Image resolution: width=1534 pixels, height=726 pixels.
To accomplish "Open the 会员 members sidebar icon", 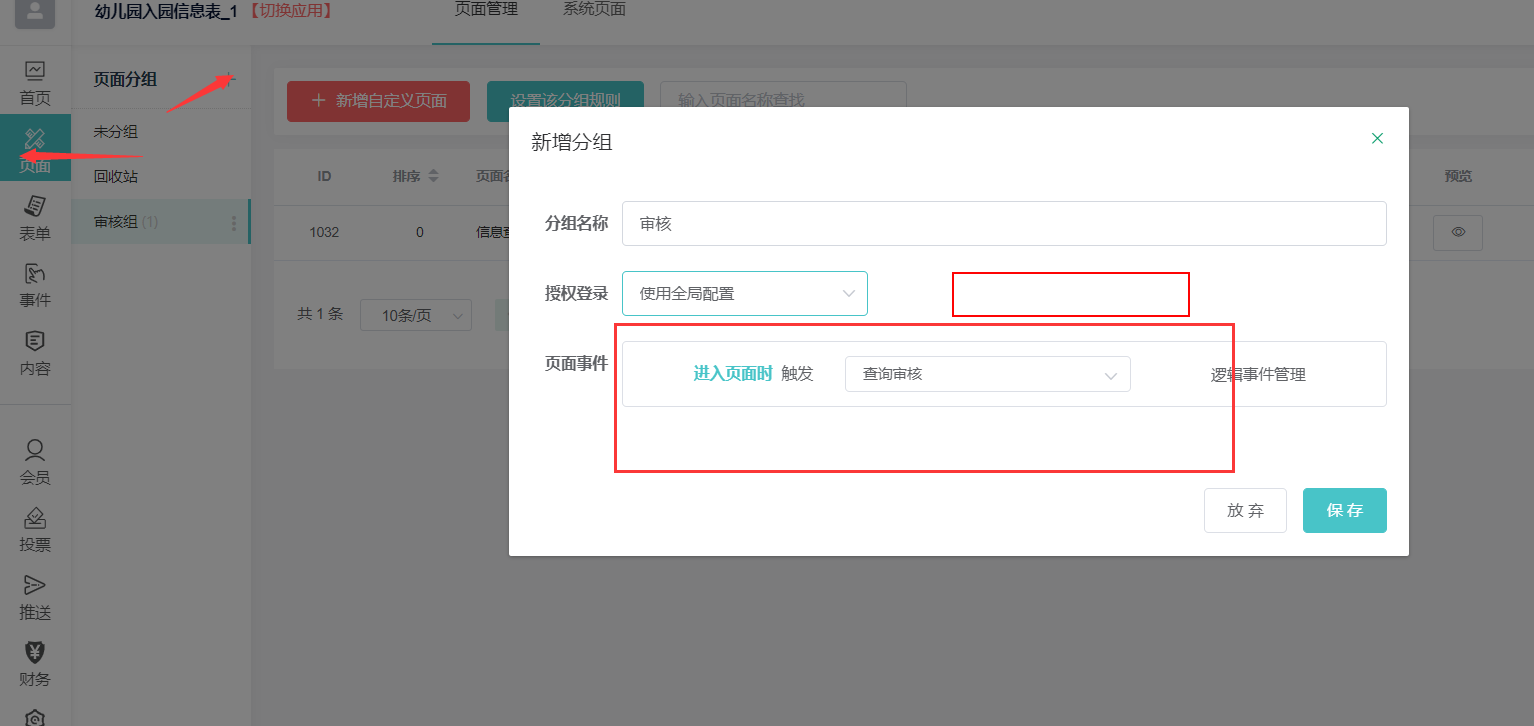I will click(35, 463).
